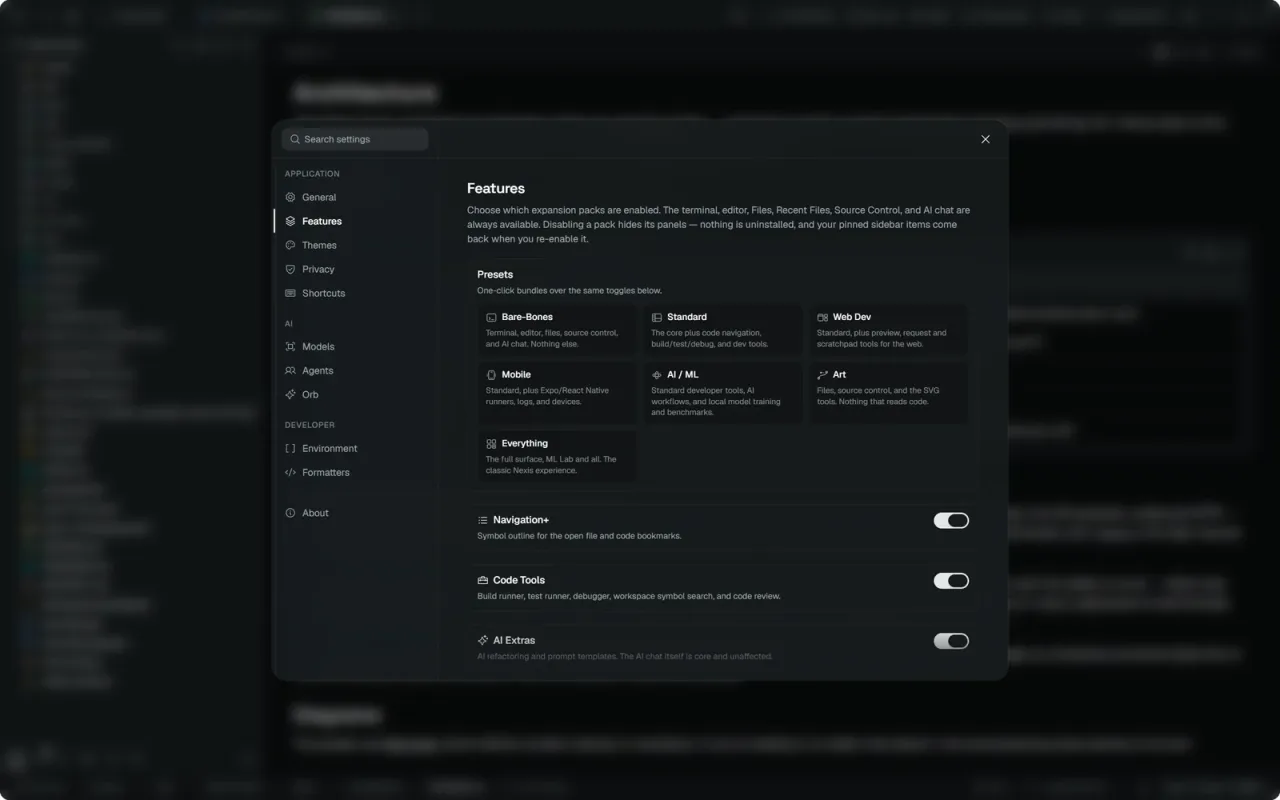
Task: Click the Web Dev preset icon
Action: 822,317
